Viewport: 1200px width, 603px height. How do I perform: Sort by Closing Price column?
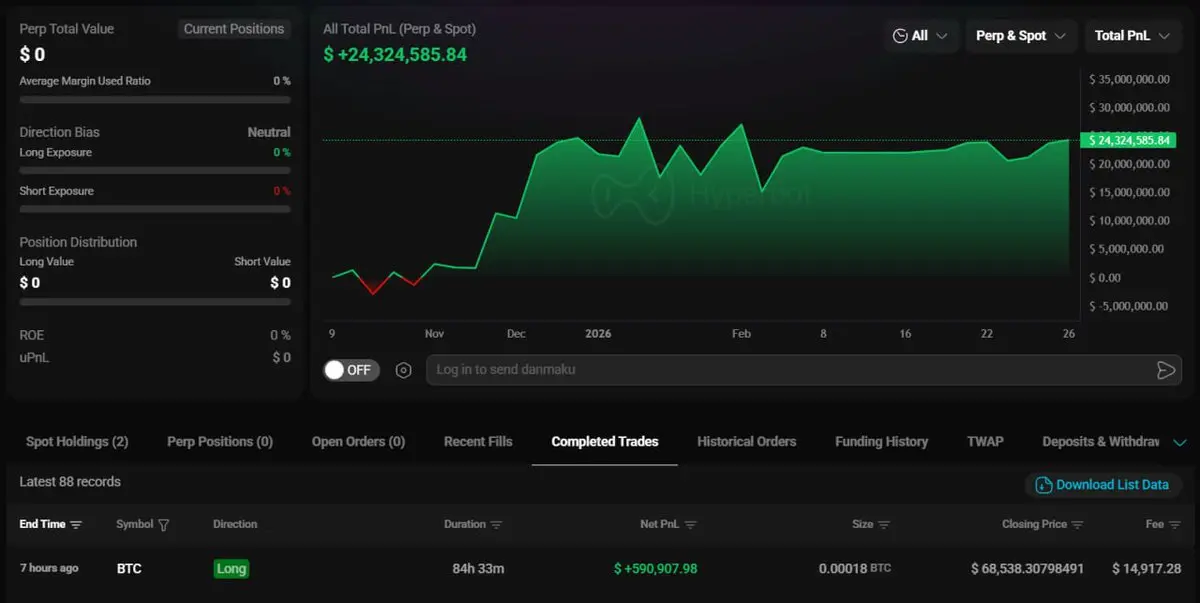1042,524
